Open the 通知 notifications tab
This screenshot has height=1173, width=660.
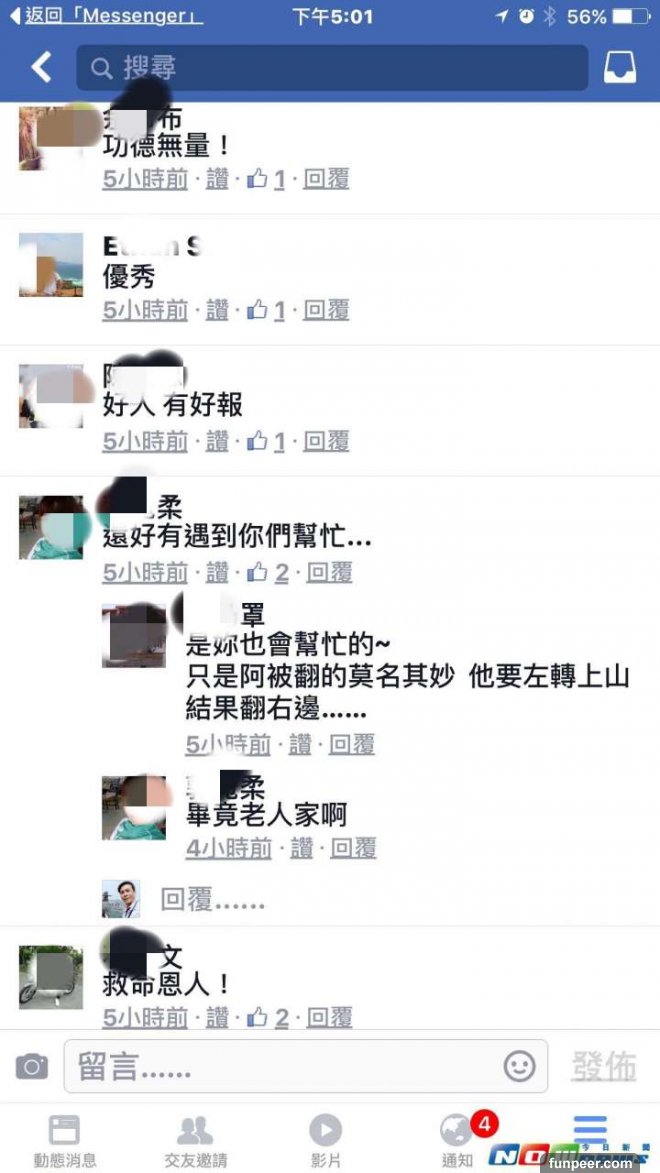point(456,1141)
